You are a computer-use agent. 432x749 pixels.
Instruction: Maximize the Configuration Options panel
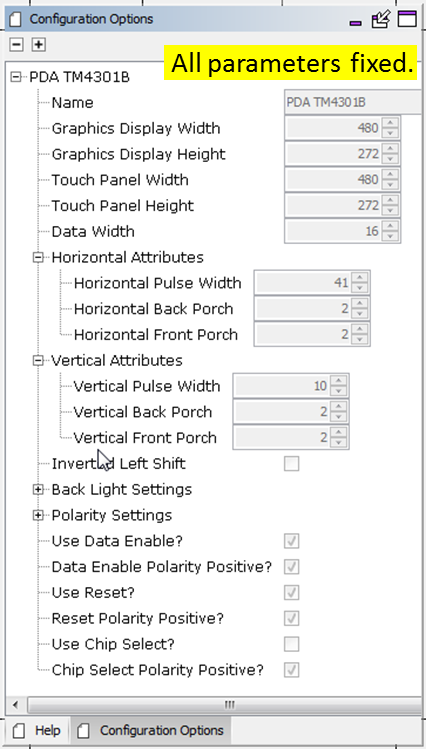tap(407, 19)
